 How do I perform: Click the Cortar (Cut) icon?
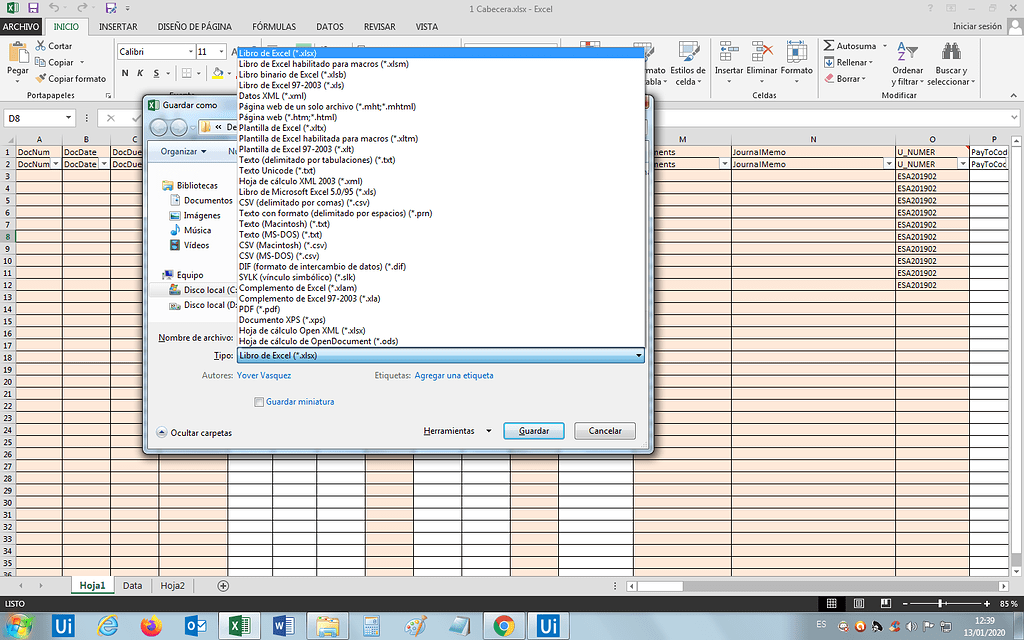(40, 45)
